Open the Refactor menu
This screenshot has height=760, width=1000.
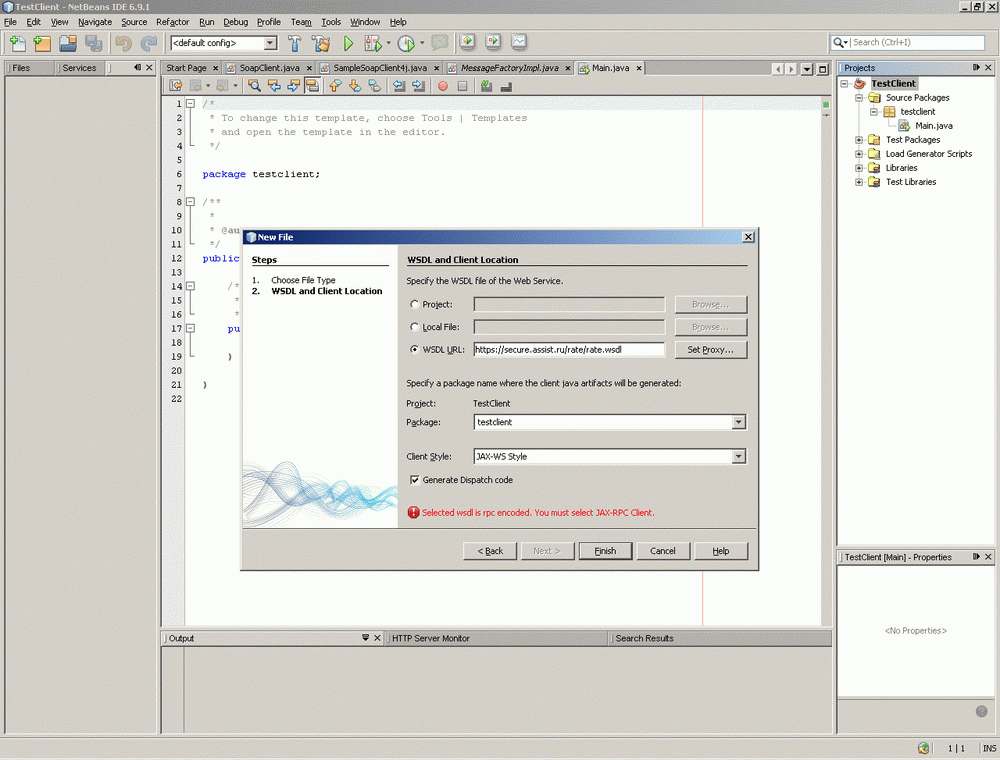click(172, 22)
